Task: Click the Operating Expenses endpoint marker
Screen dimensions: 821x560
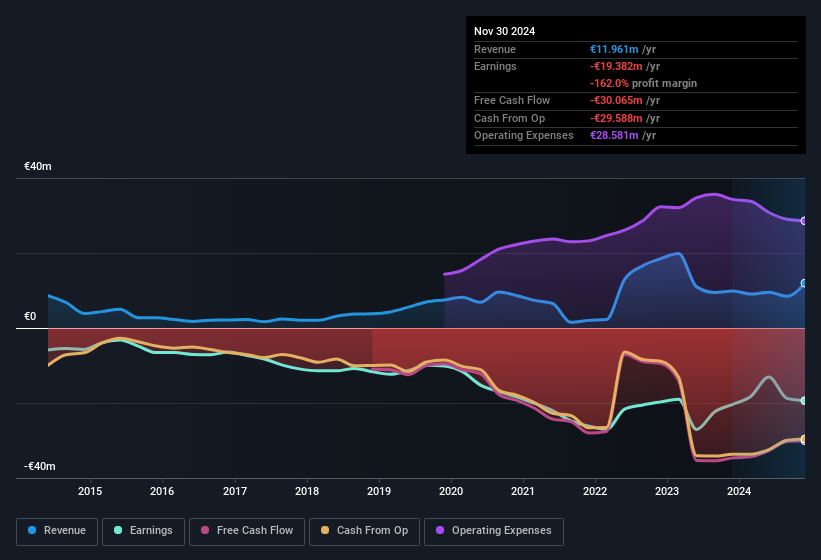Action: pos(804,221)
